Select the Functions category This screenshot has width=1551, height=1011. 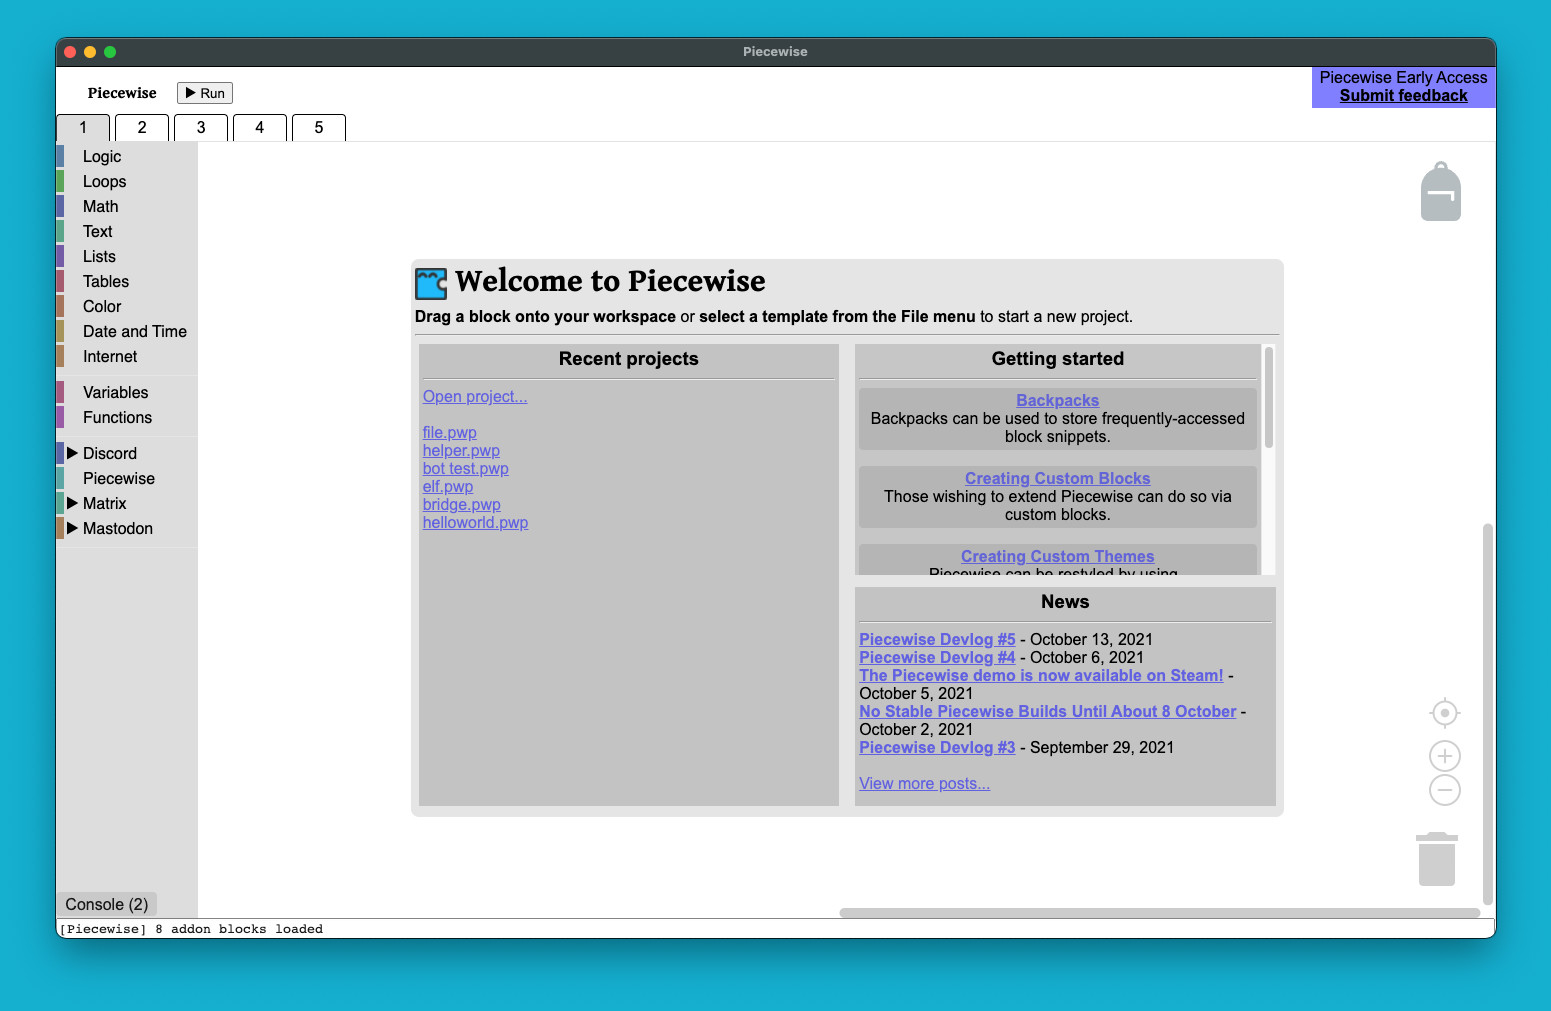pos(116,417)
